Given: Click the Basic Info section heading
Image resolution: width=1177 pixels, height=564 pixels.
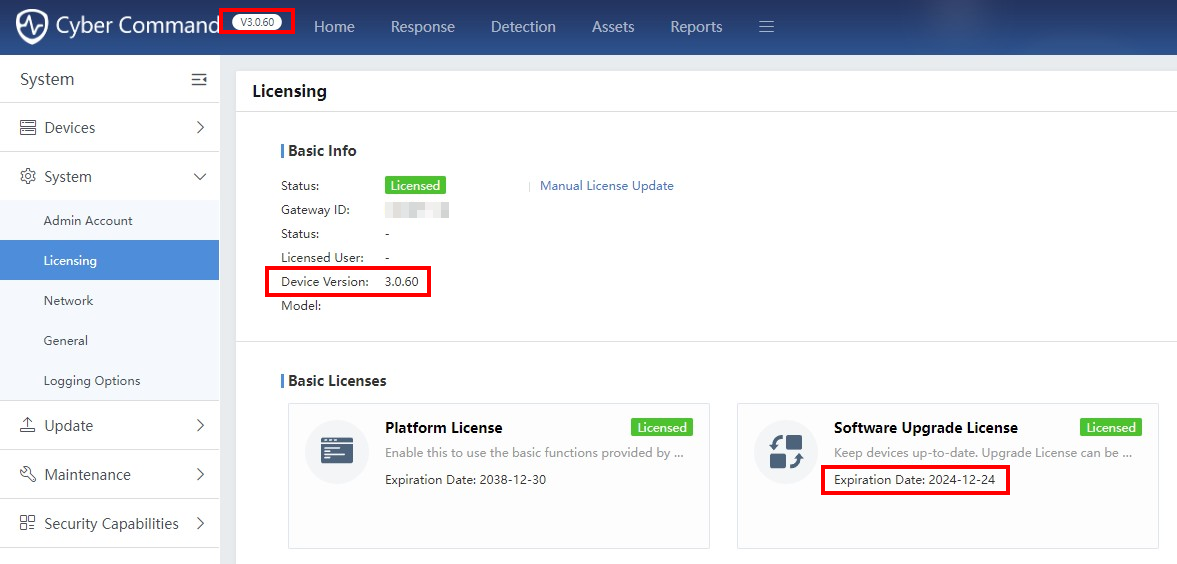Looking at the screenshot, I should click(x=322, y=151).
